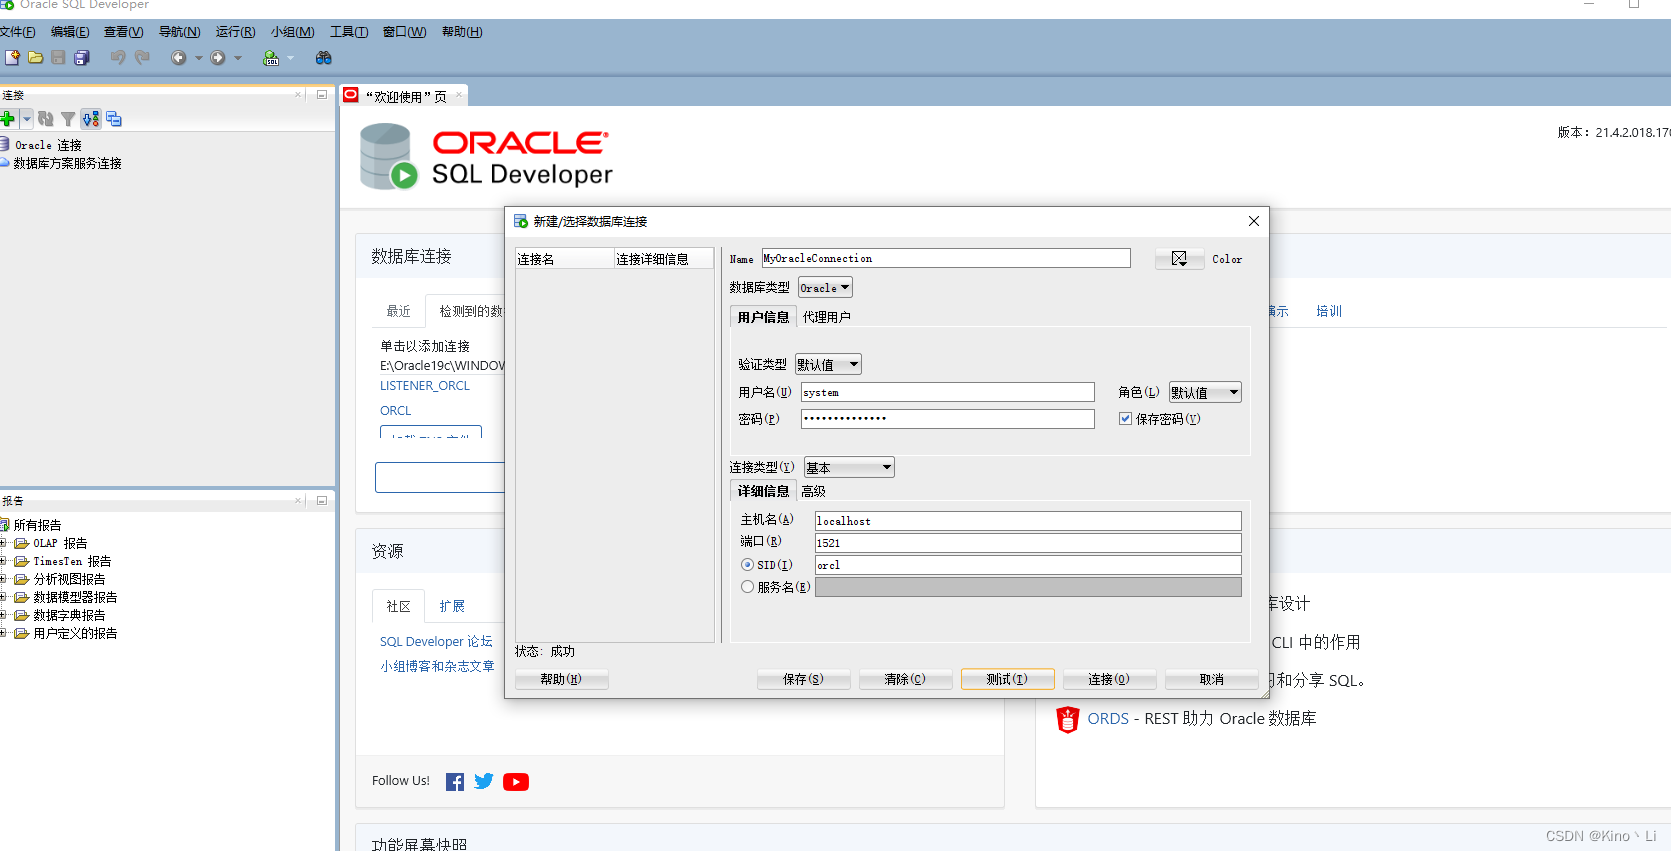
Task: Open the 验证类型 dropdown
Action: click(828, 365)
